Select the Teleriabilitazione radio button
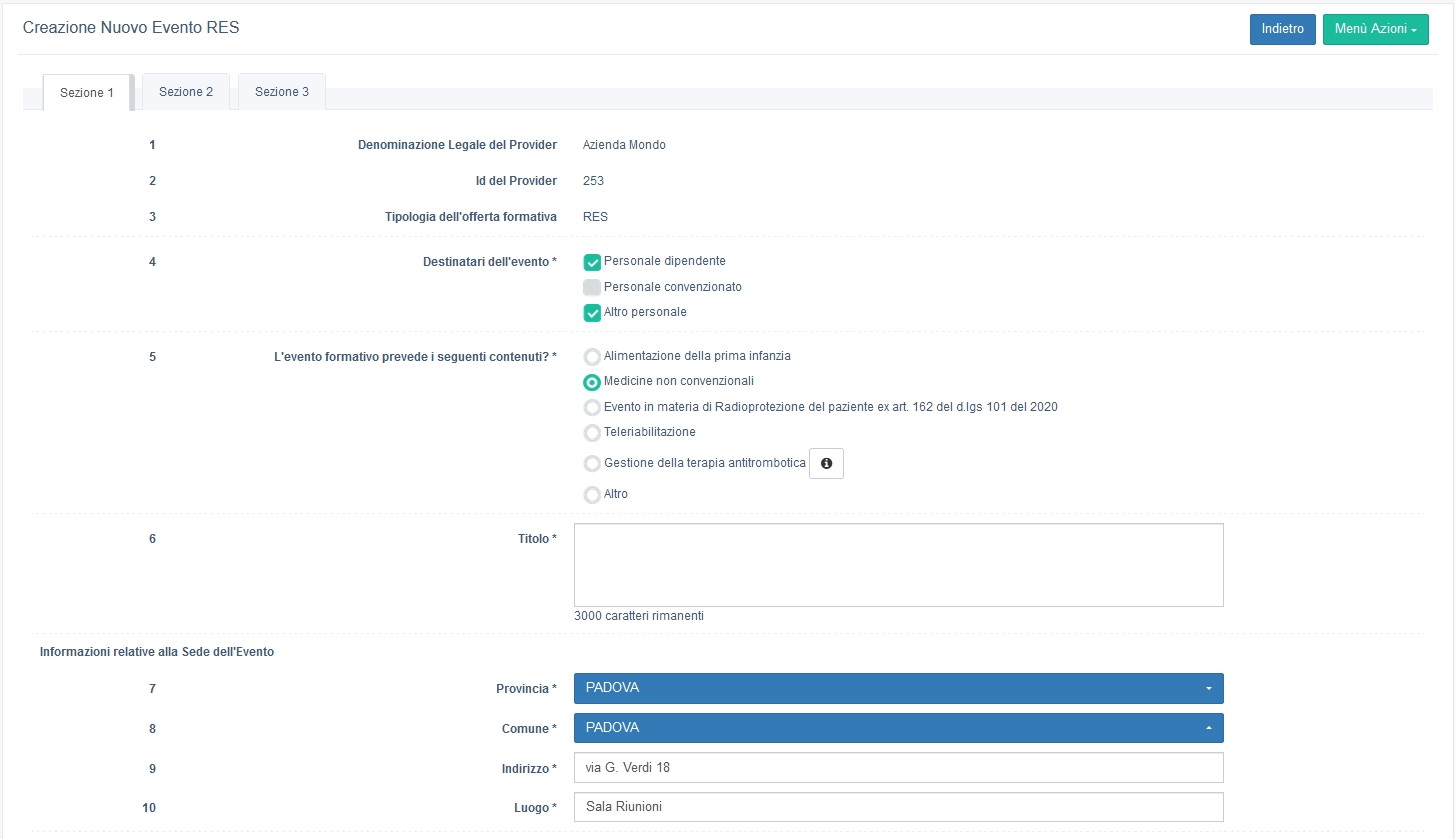Image resolution: width=1455 pixels, height=839 pixels. [x=592, y=433]
